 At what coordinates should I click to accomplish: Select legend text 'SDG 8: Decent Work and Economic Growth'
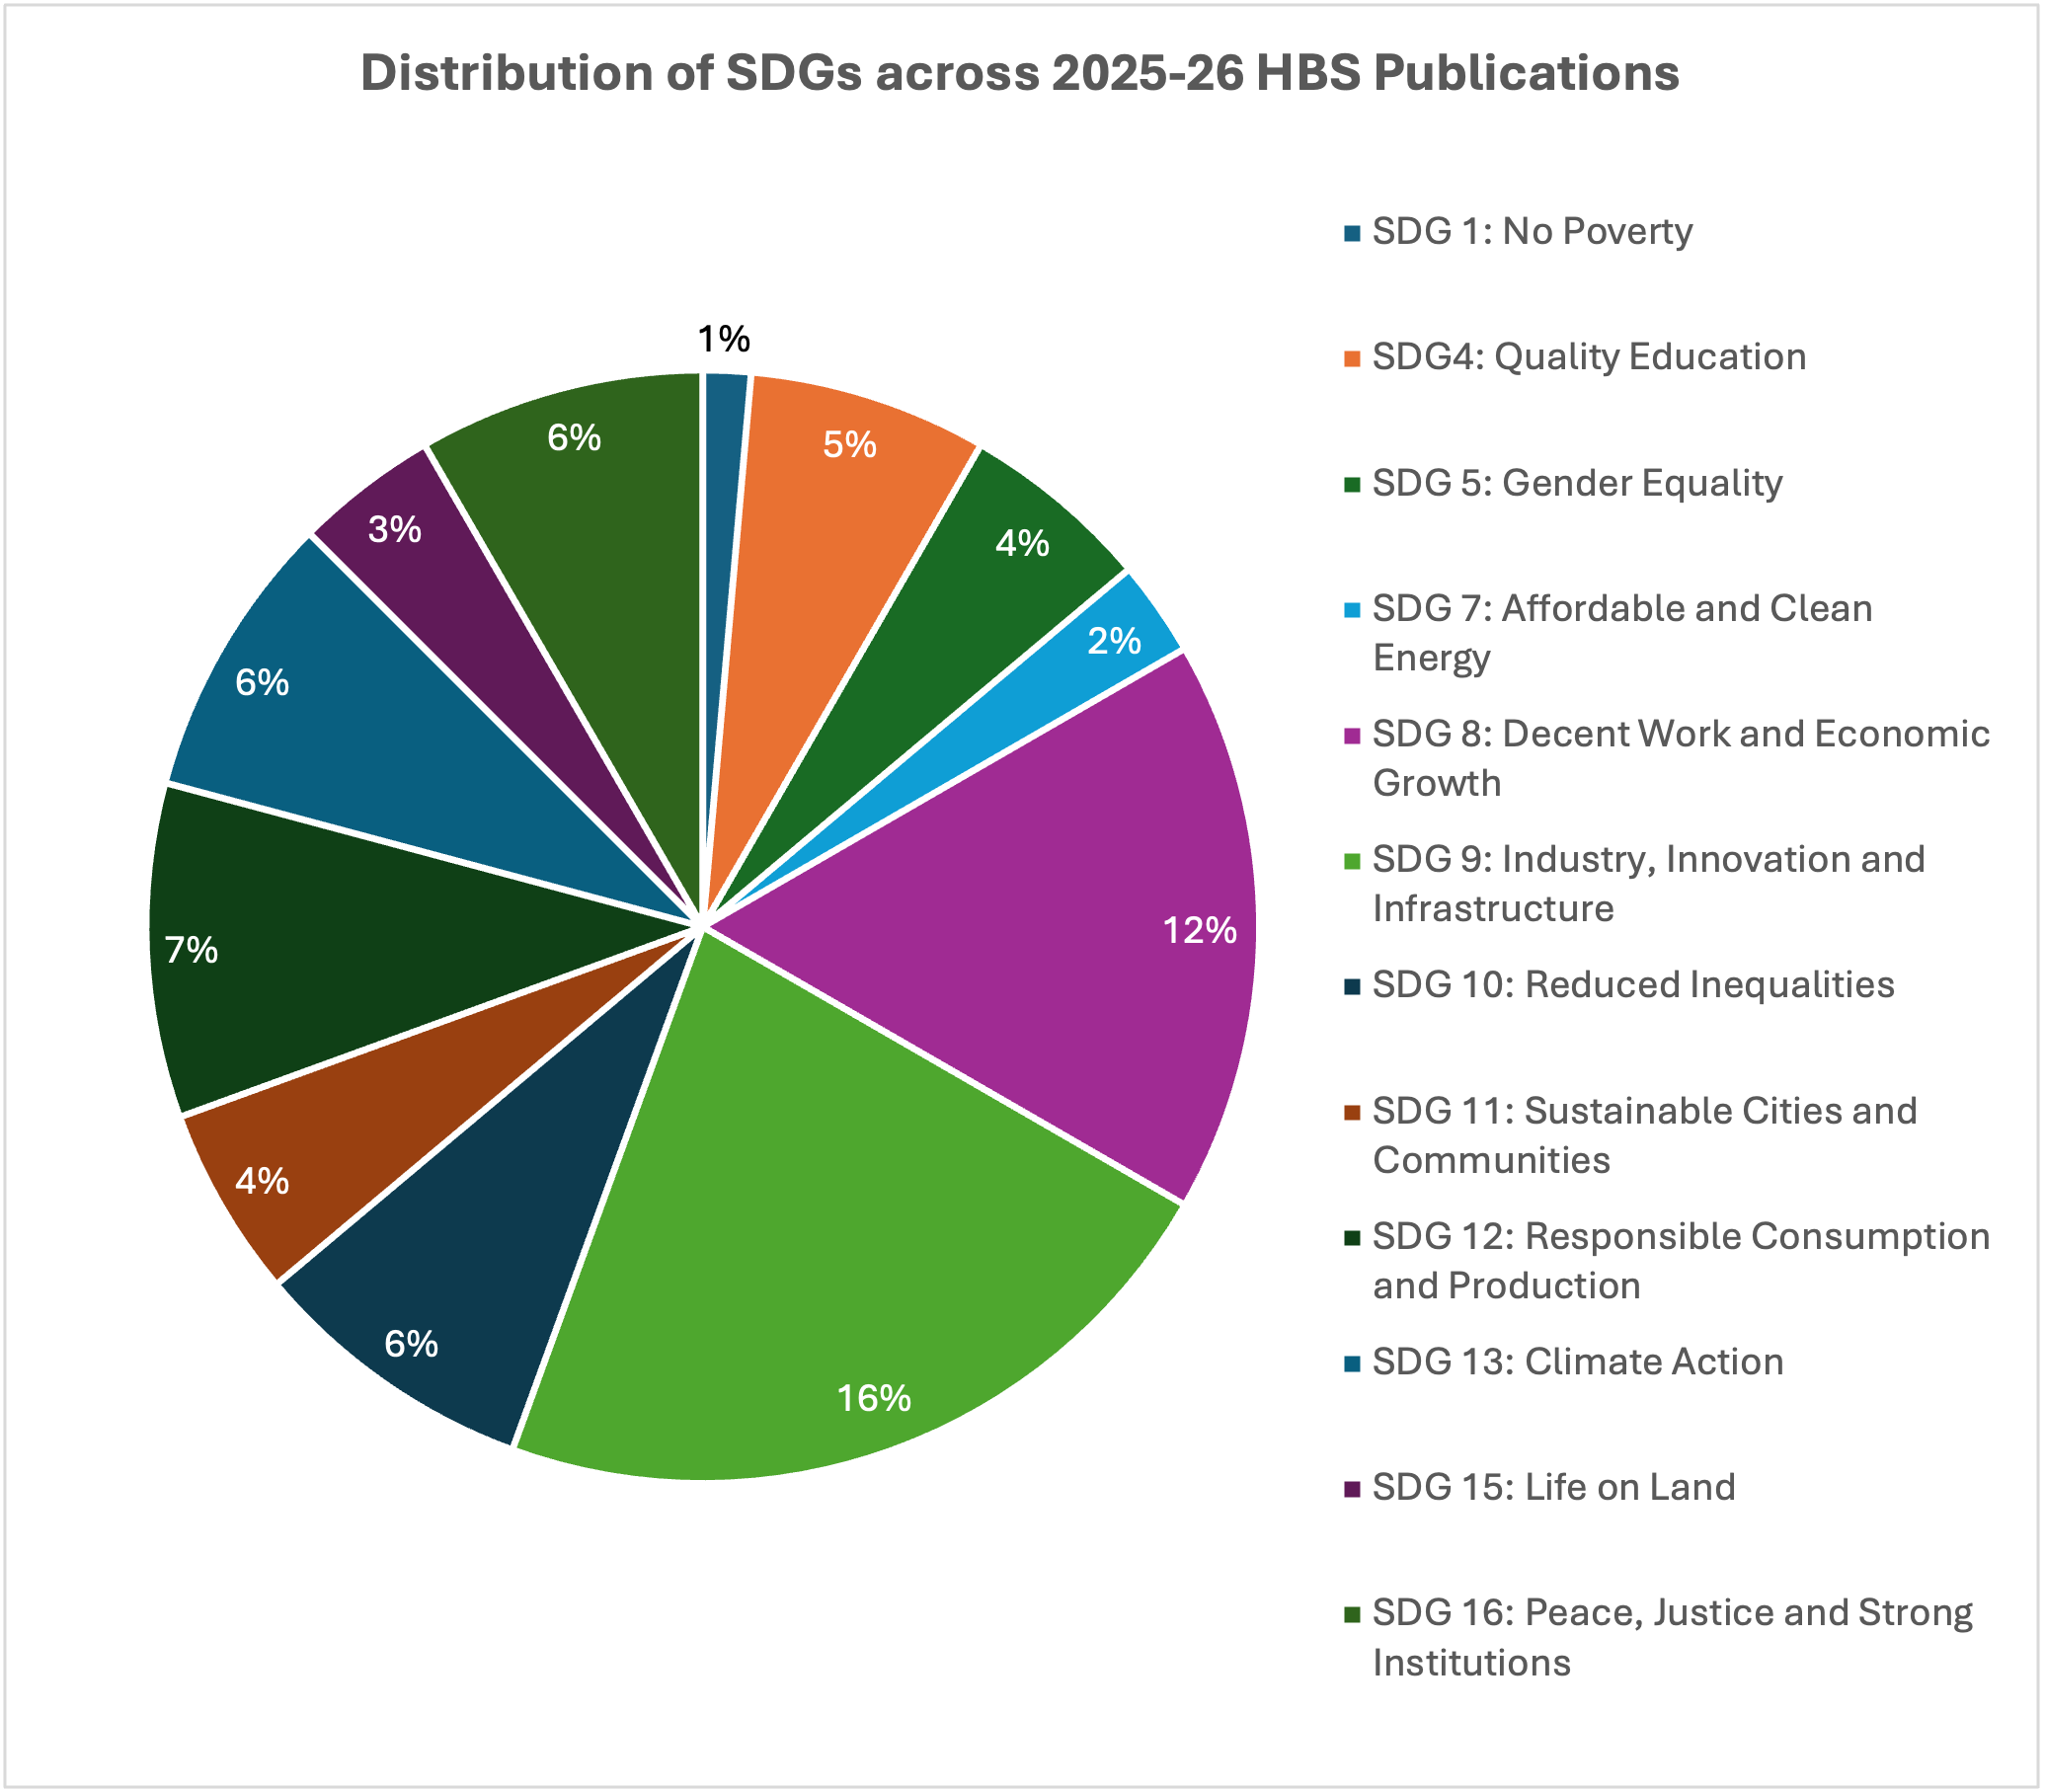[1681, 759]
